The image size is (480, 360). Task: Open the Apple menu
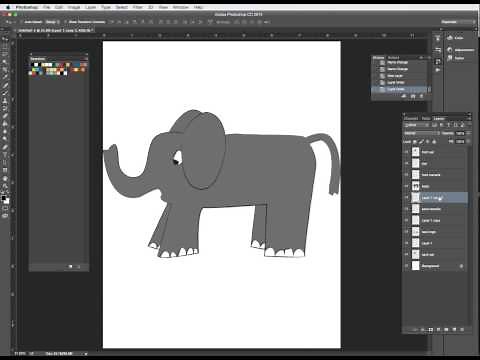click(8, 7)
